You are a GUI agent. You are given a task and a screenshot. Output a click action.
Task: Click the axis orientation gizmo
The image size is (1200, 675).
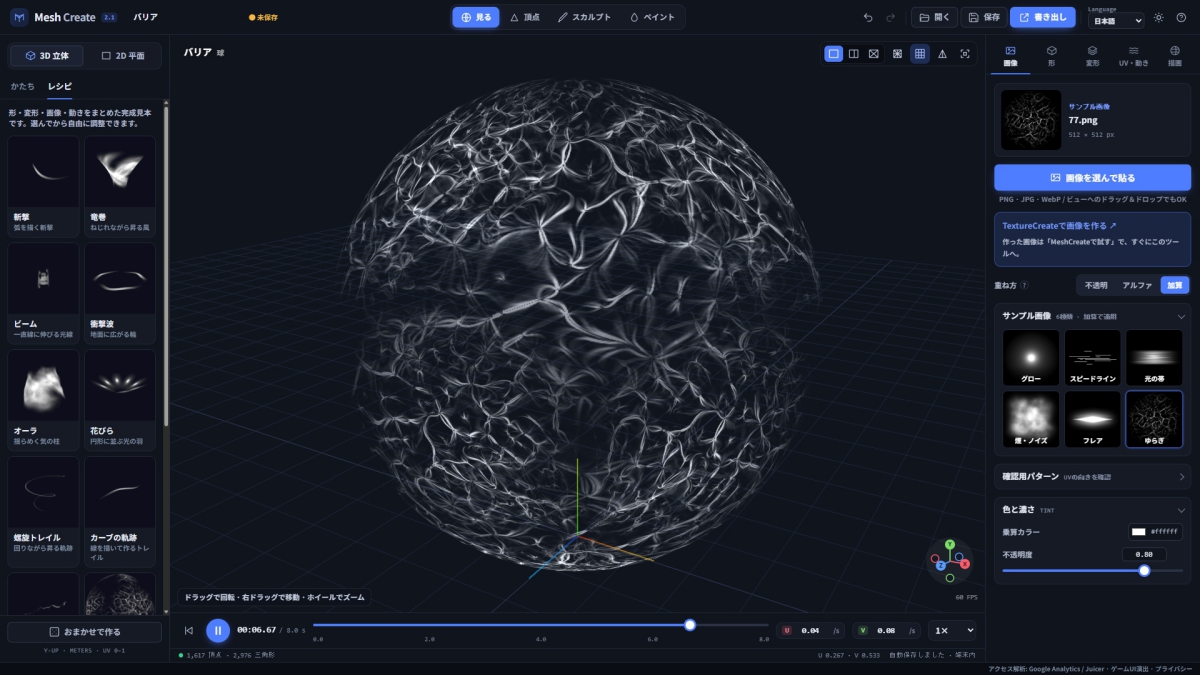950,562
